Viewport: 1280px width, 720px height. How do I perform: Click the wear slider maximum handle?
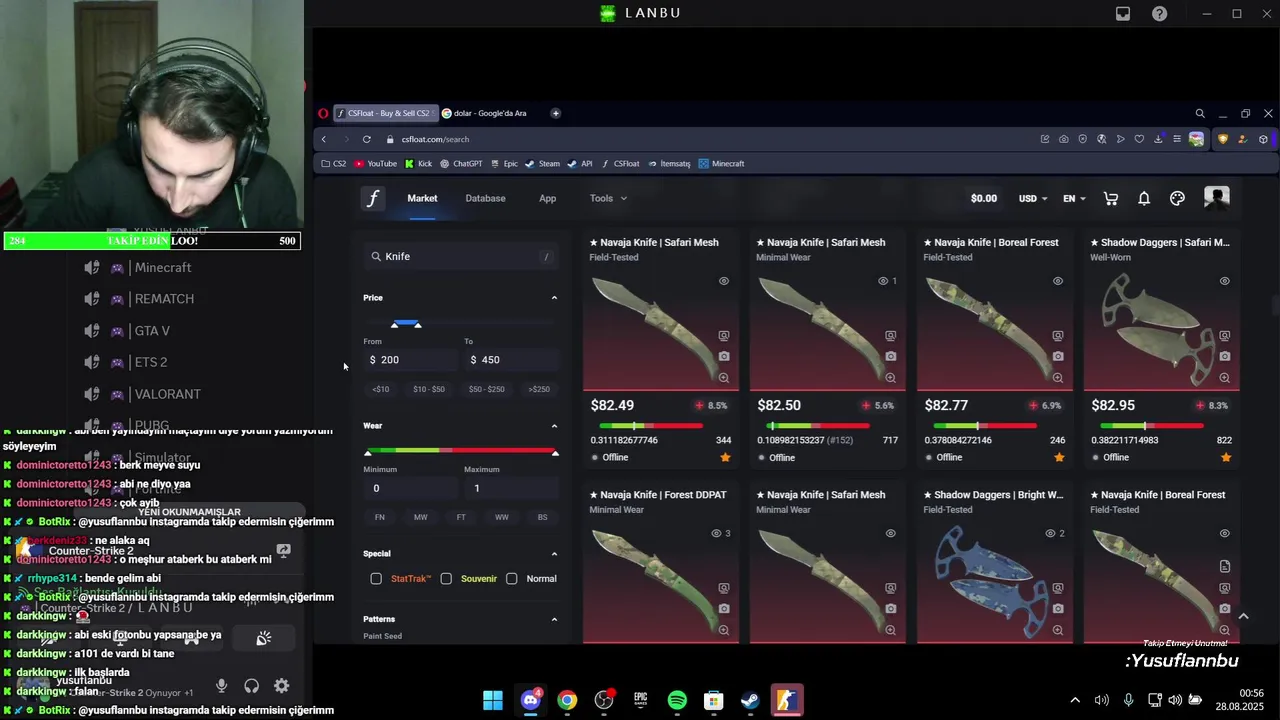pyautogui.click(x=555, y=453)
